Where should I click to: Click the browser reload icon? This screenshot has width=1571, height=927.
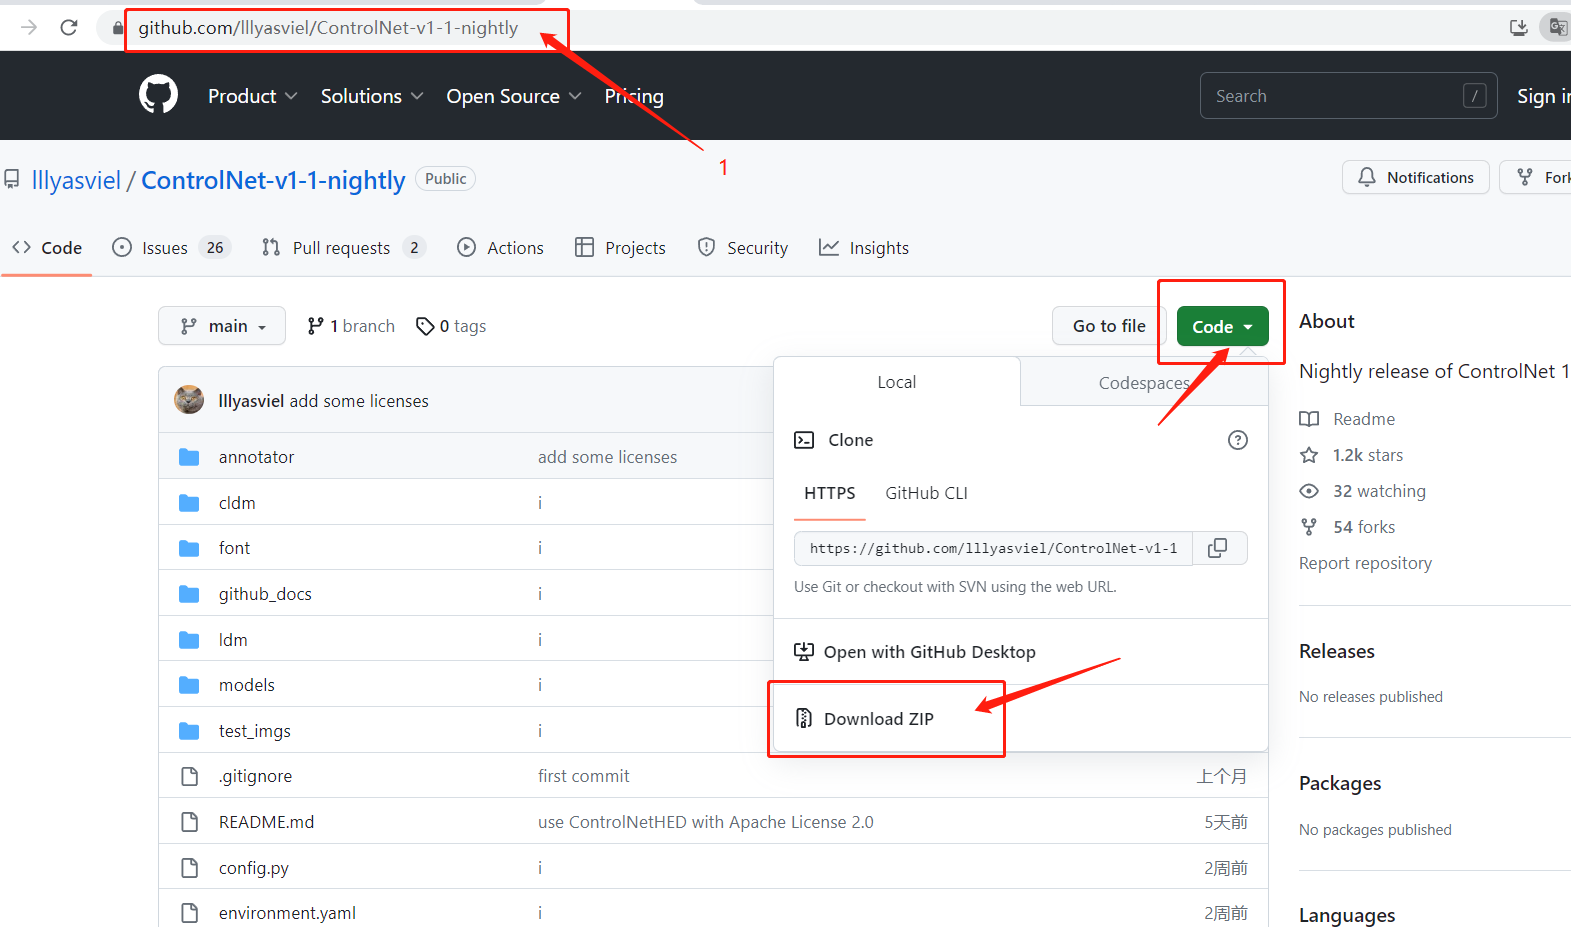point(69,27)
